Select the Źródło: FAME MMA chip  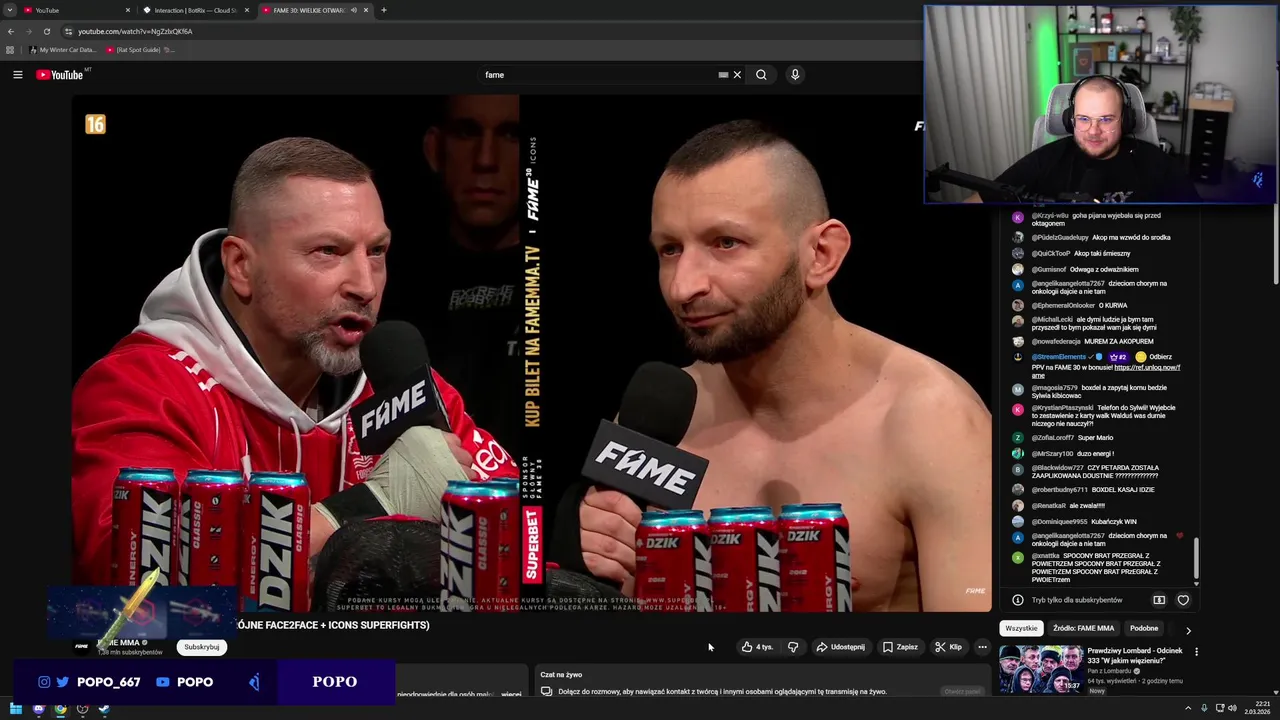(1083, 628)
